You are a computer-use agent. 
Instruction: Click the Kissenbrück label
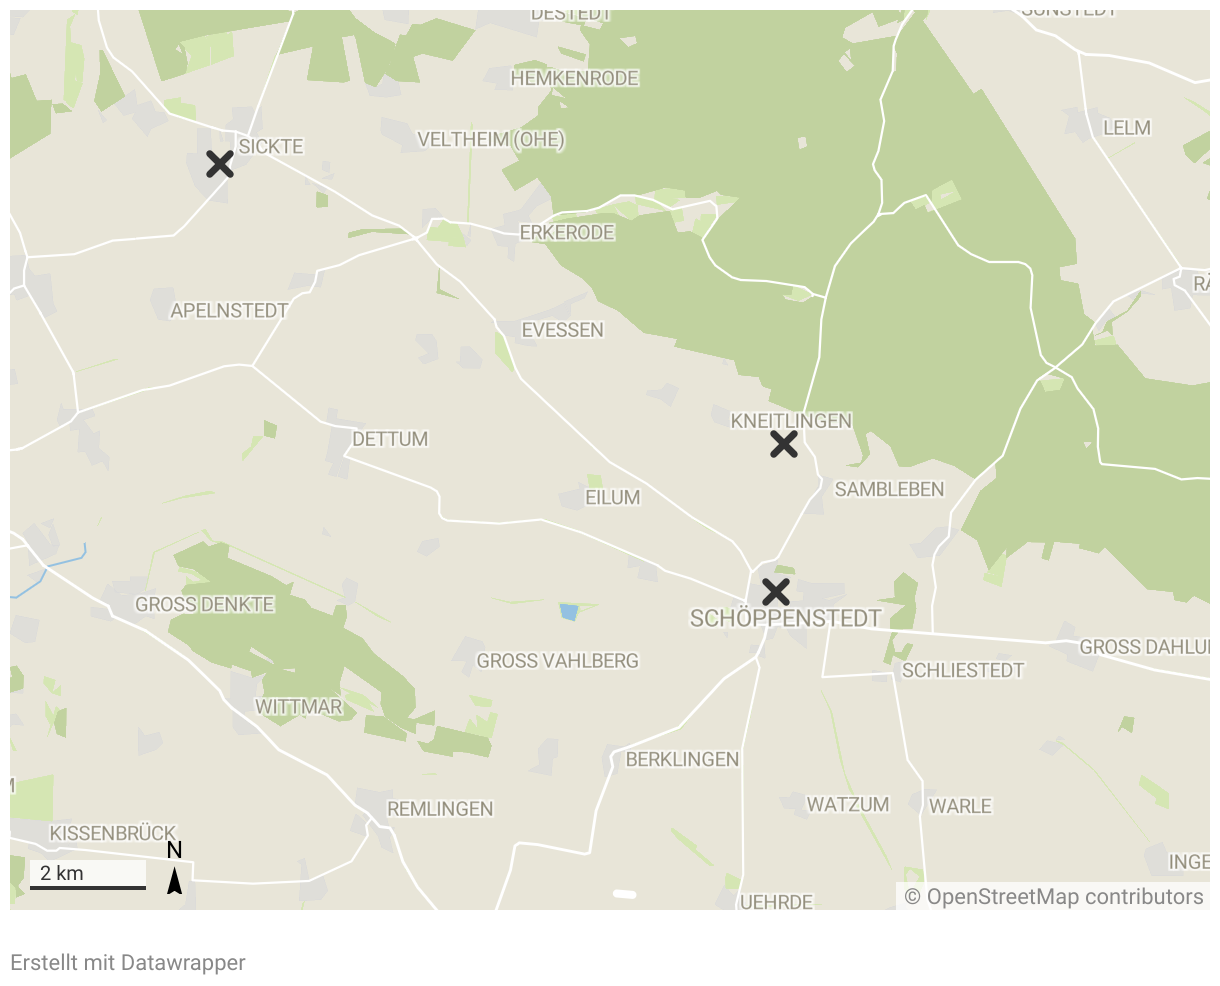pyautogui.click(x=113, y=833)
